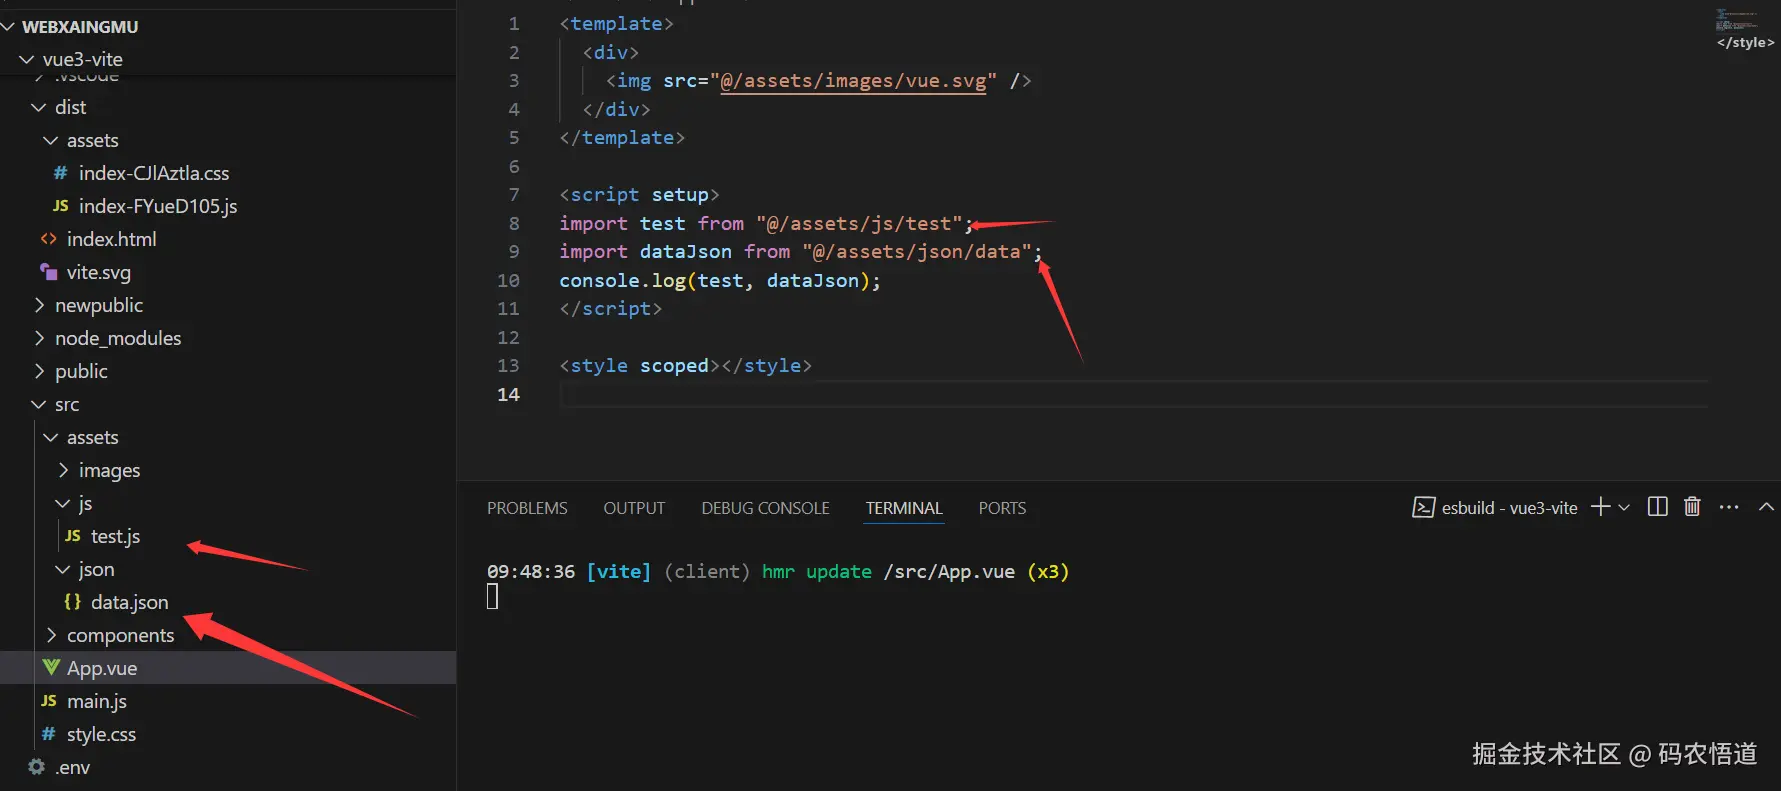Click the terminal shell icon for esbuild
The height and width of the screenshot is (791, 1781).
(1423, 508)
